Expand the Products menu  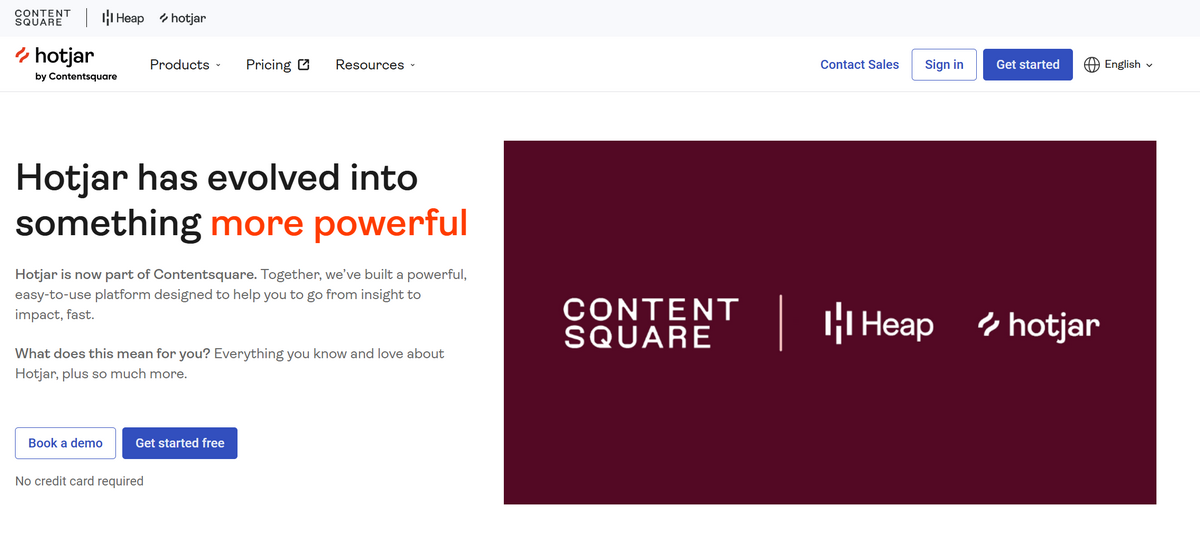click(185, 65)
